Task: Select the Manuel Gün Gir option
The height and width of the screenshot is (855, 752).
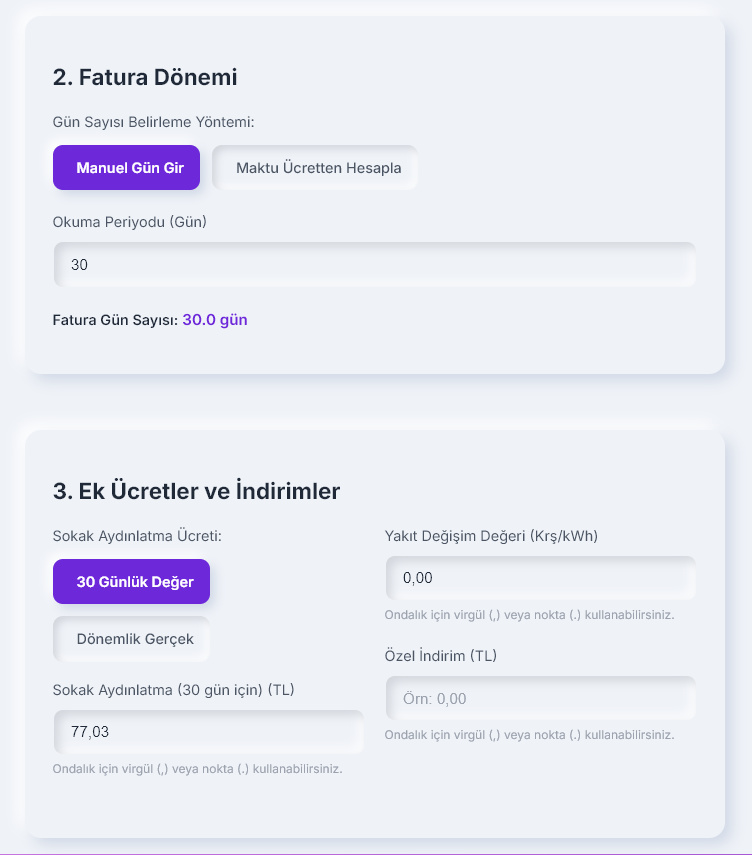Action: tap(127, 167)
